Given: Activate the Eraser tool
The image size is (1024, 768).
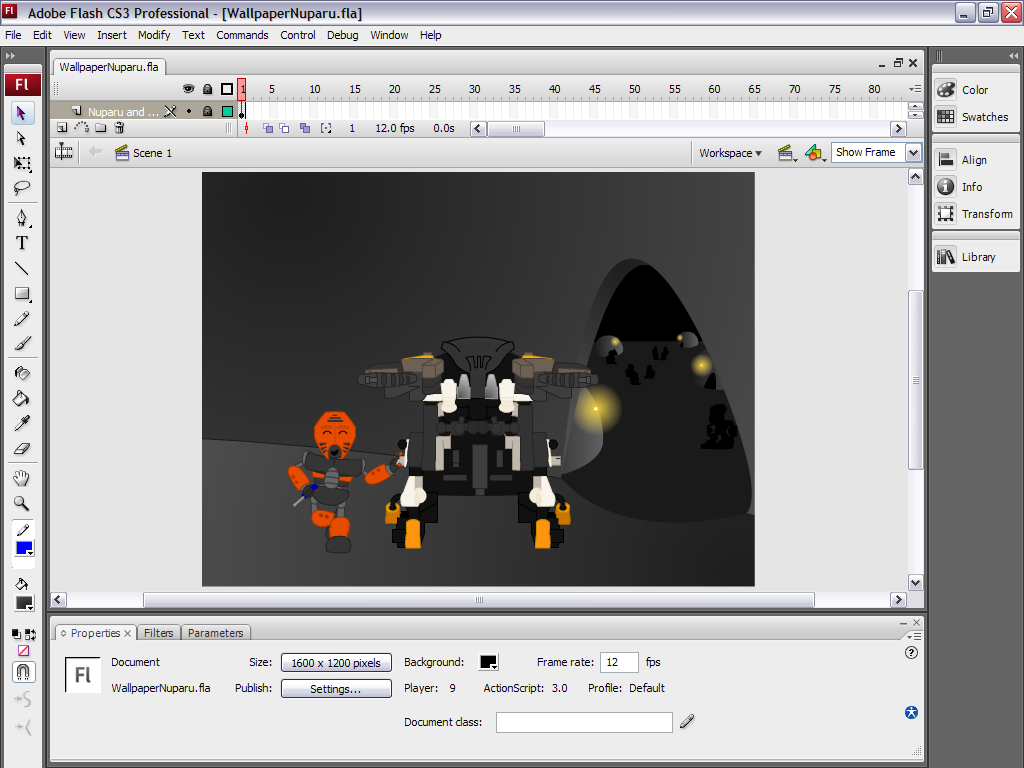Looking at the screenshot, I should click(x=22, y=449).
